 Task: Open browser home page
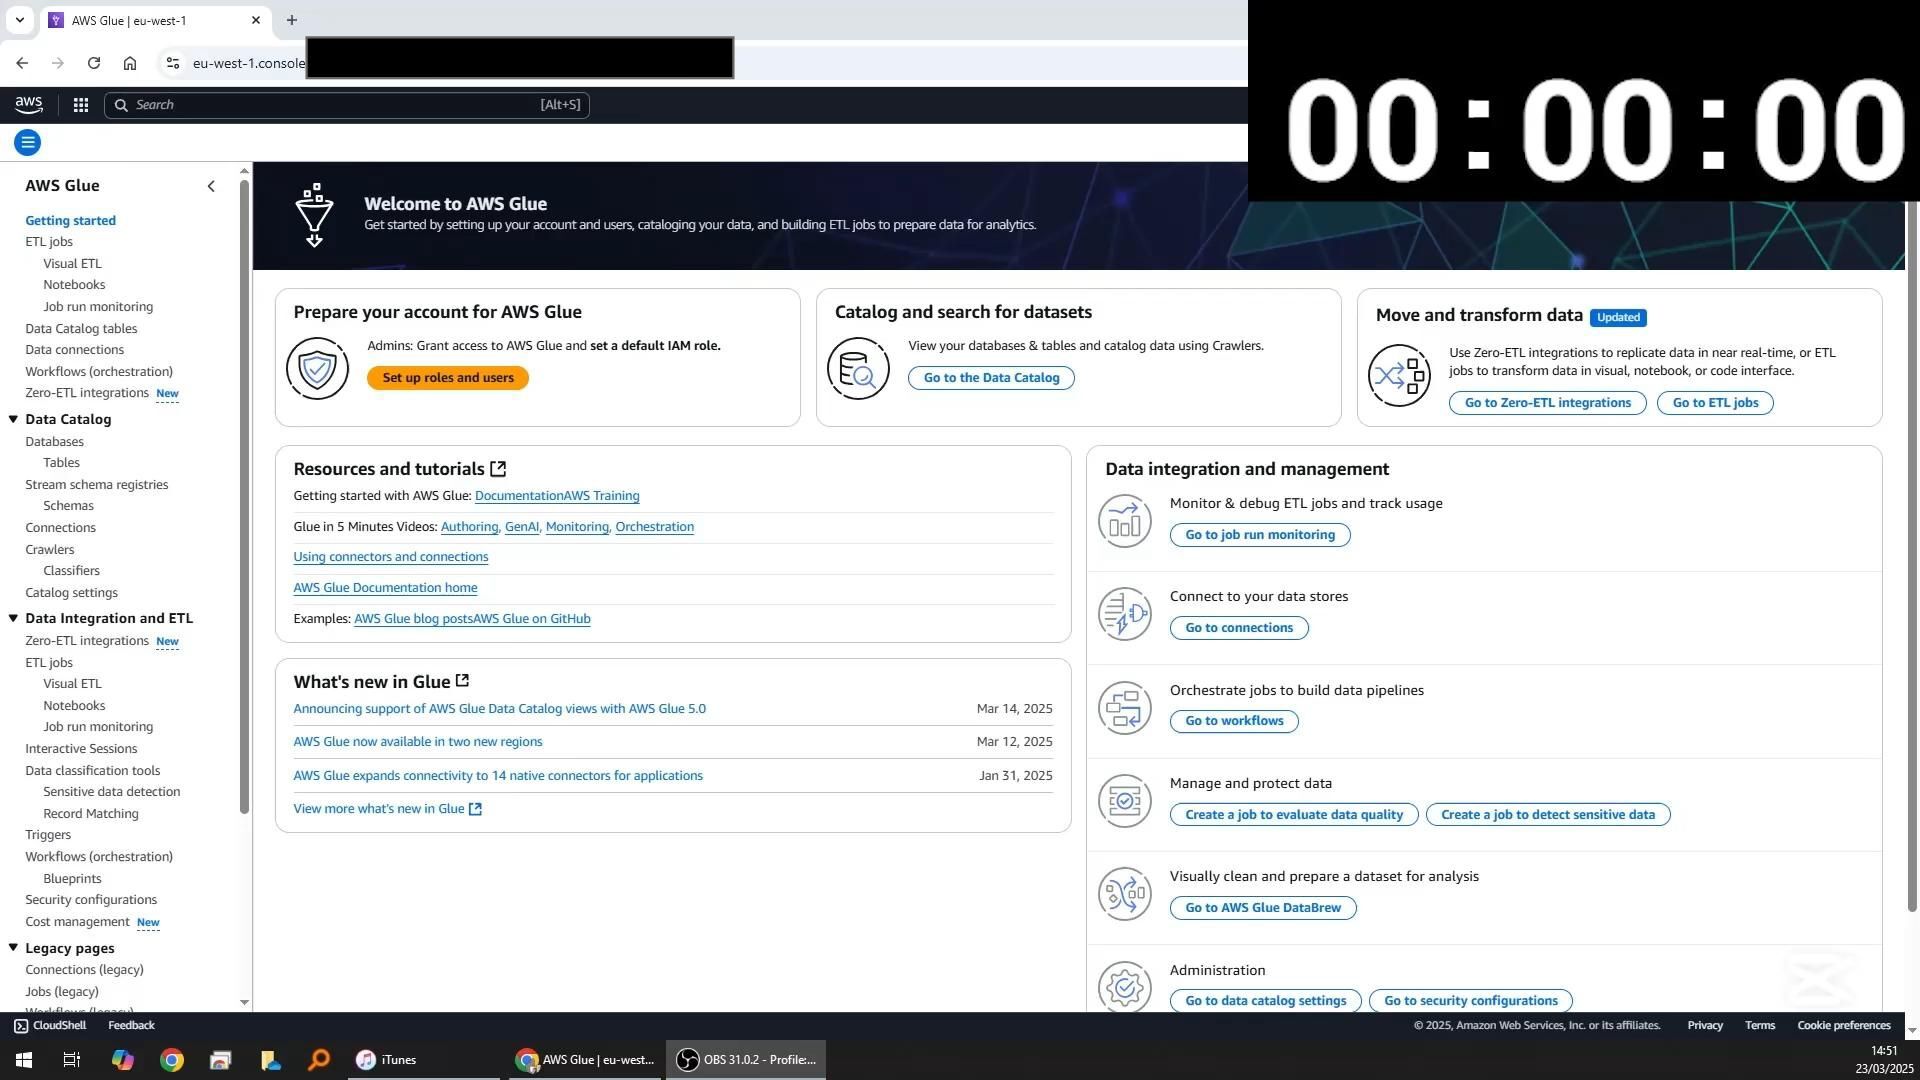pyautogui.click(x=130, y=63)
